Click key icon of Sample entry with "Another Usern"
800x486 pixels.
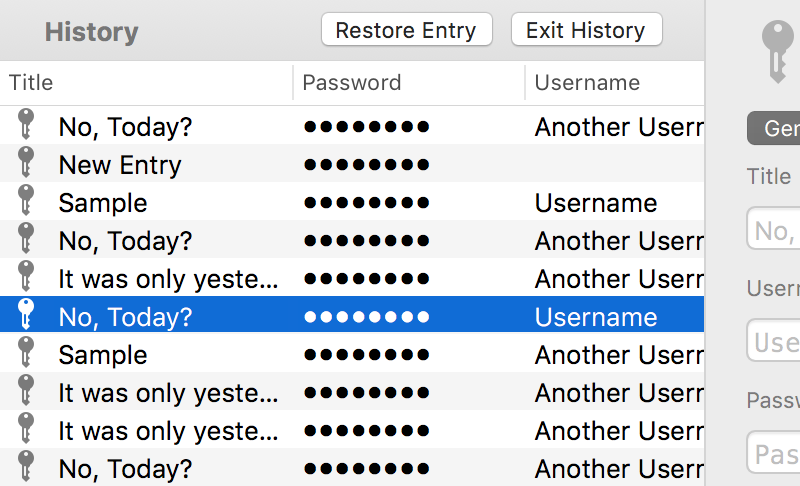pyautogui.click(x=26, y=352)
